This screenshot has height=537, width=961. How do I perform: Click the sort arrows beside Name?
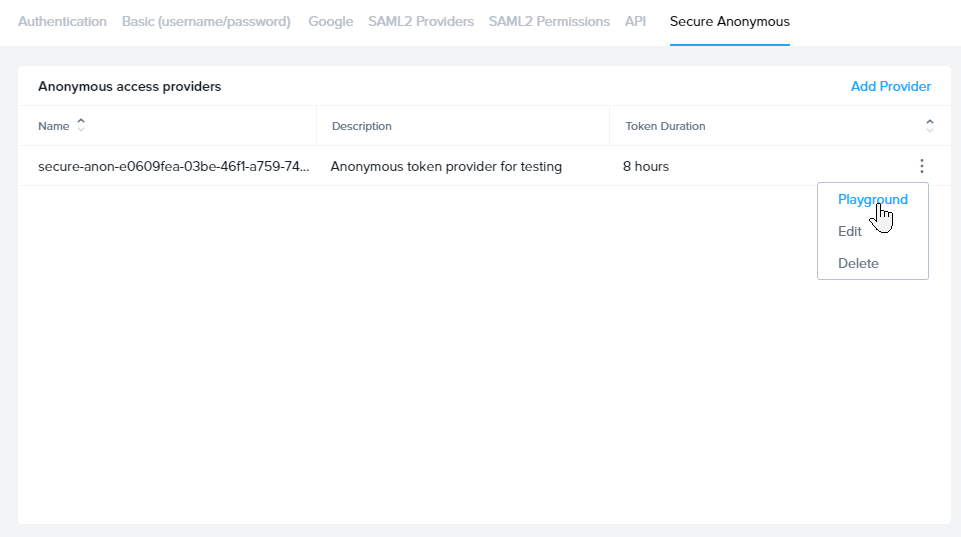(81, 125)
